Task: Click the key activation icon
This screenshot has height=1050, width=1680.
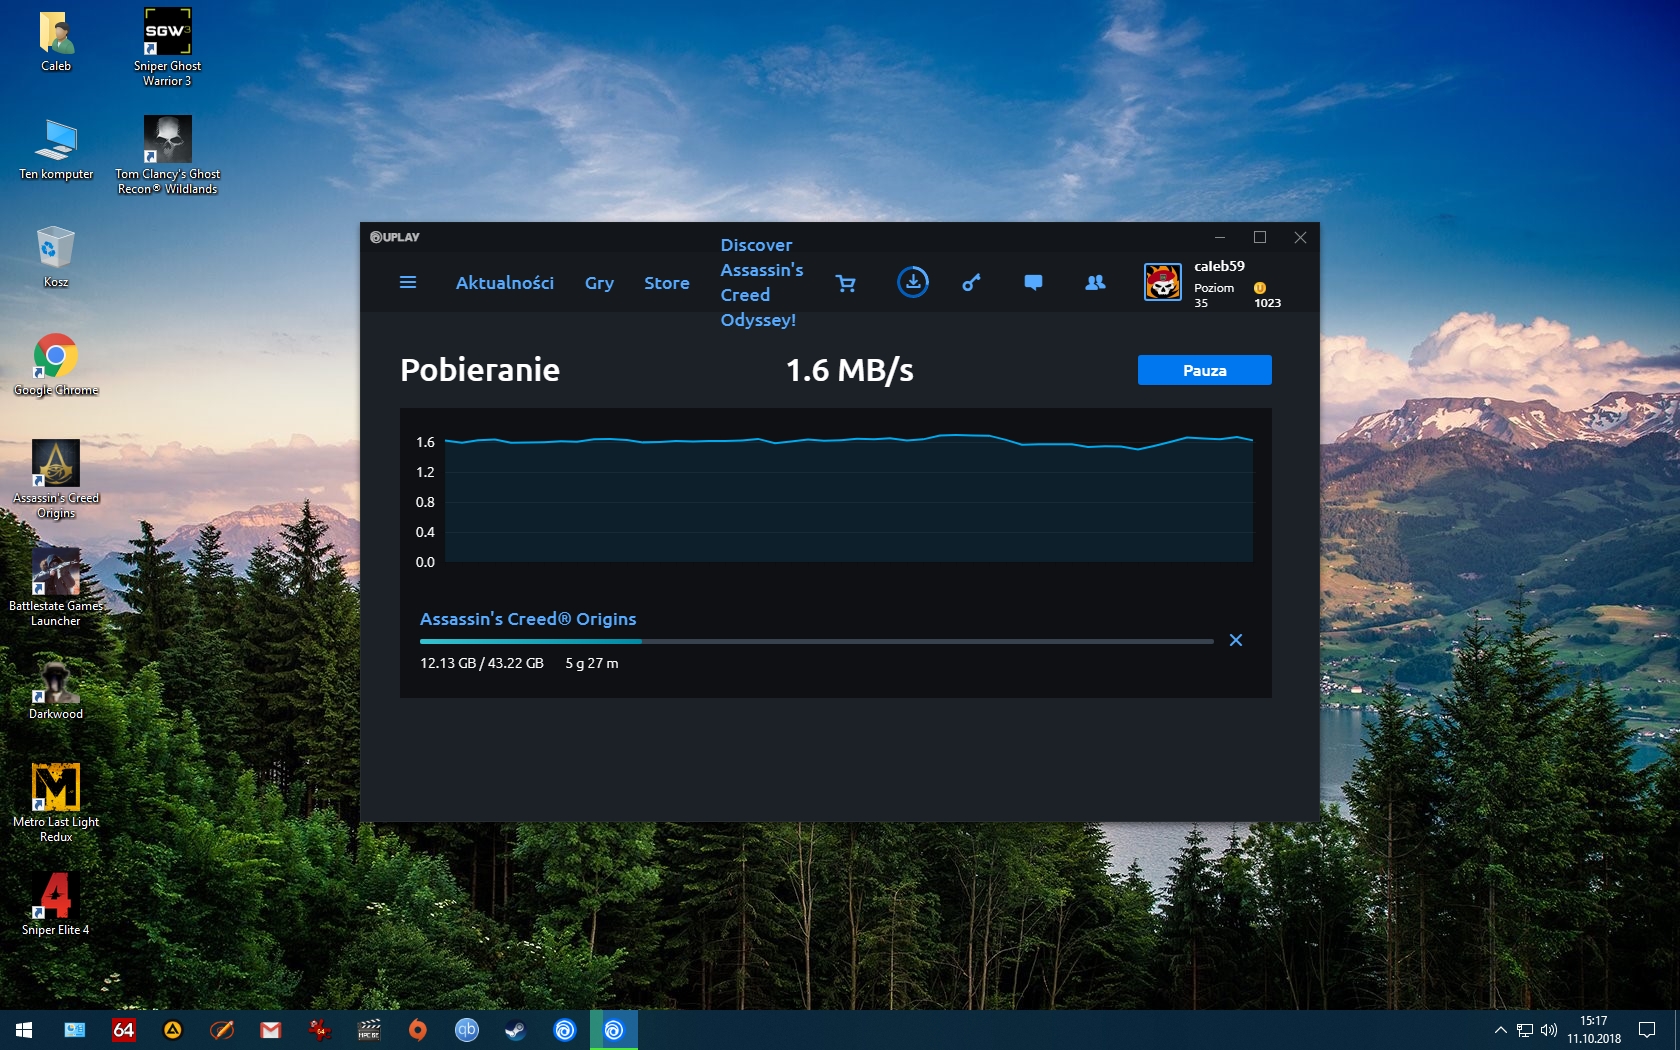Action: tap(971, 283)
